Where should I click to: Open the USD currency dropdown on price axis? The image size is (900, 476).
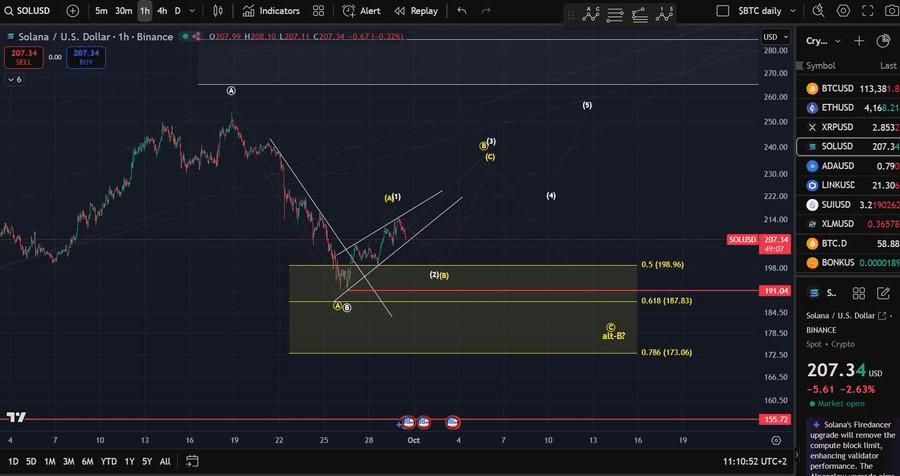[x=773, y=37]
